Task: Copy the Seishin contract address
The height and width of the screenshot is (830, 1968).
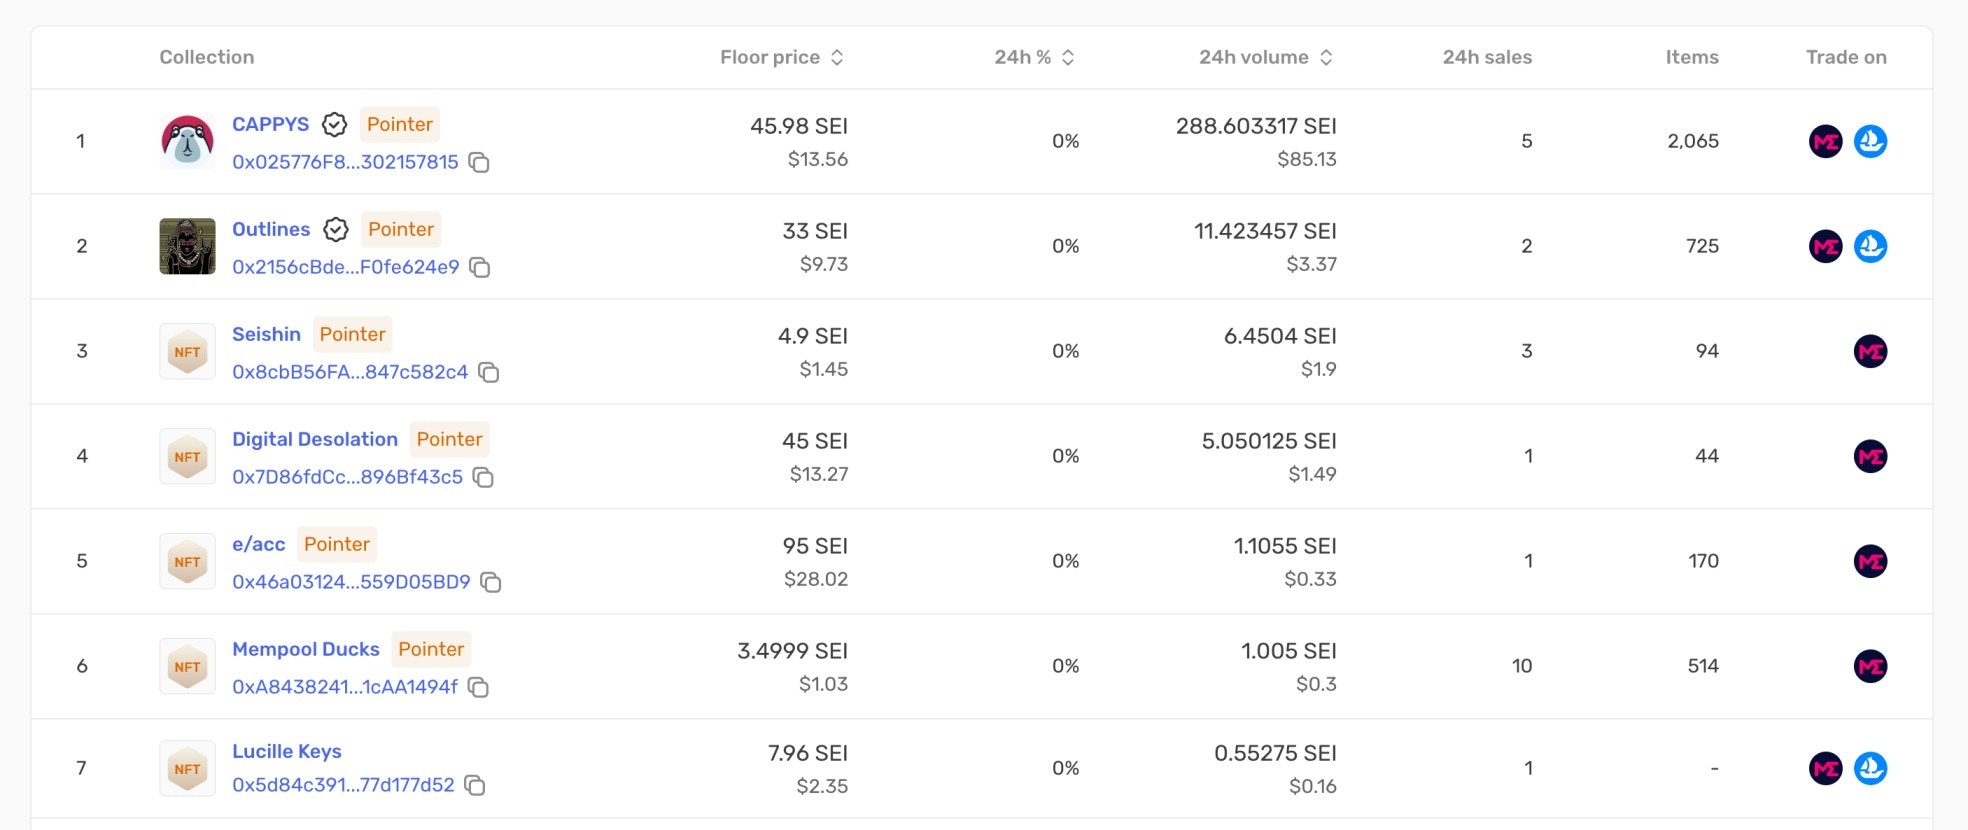Action: [489, 372]
